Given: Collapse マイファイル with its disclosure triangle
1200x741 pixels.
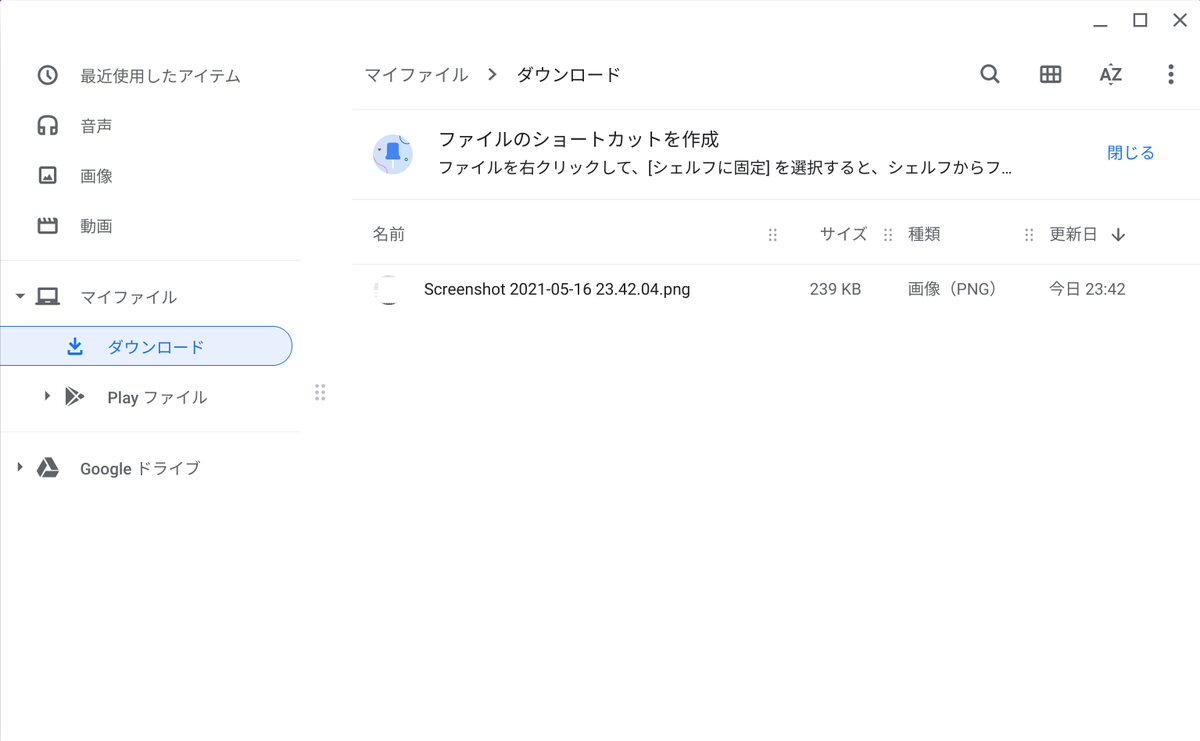Looking at the screenshot, I should coord(19,296).
